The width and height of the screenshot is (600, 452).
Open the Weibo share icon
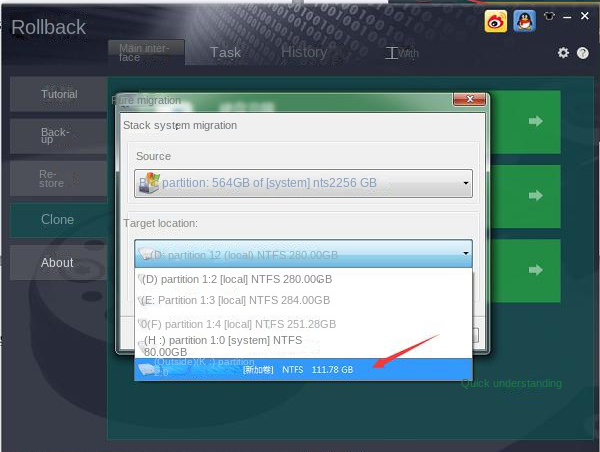click(496, 21)
